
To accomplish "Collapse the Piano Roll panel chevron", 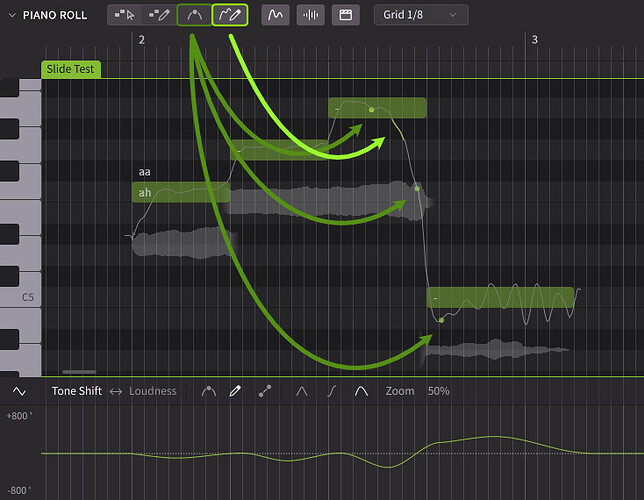I will (x=12, y=15).
